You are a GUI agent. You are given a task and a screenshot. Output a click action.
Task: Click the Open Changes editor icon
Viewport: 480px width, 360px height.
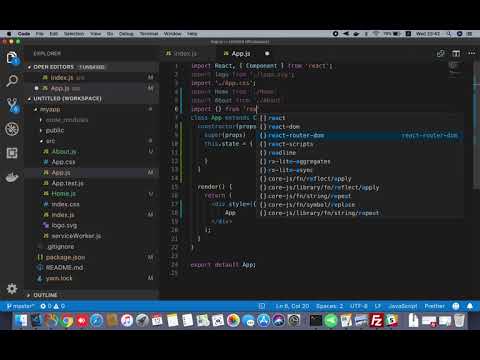point(441,53)
